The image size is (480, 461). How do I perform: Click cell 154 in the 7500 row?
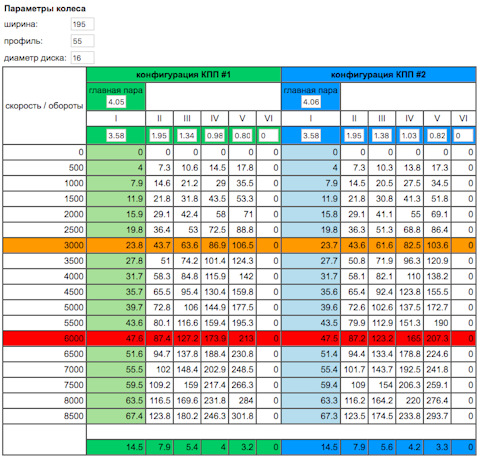pos(382,385)
